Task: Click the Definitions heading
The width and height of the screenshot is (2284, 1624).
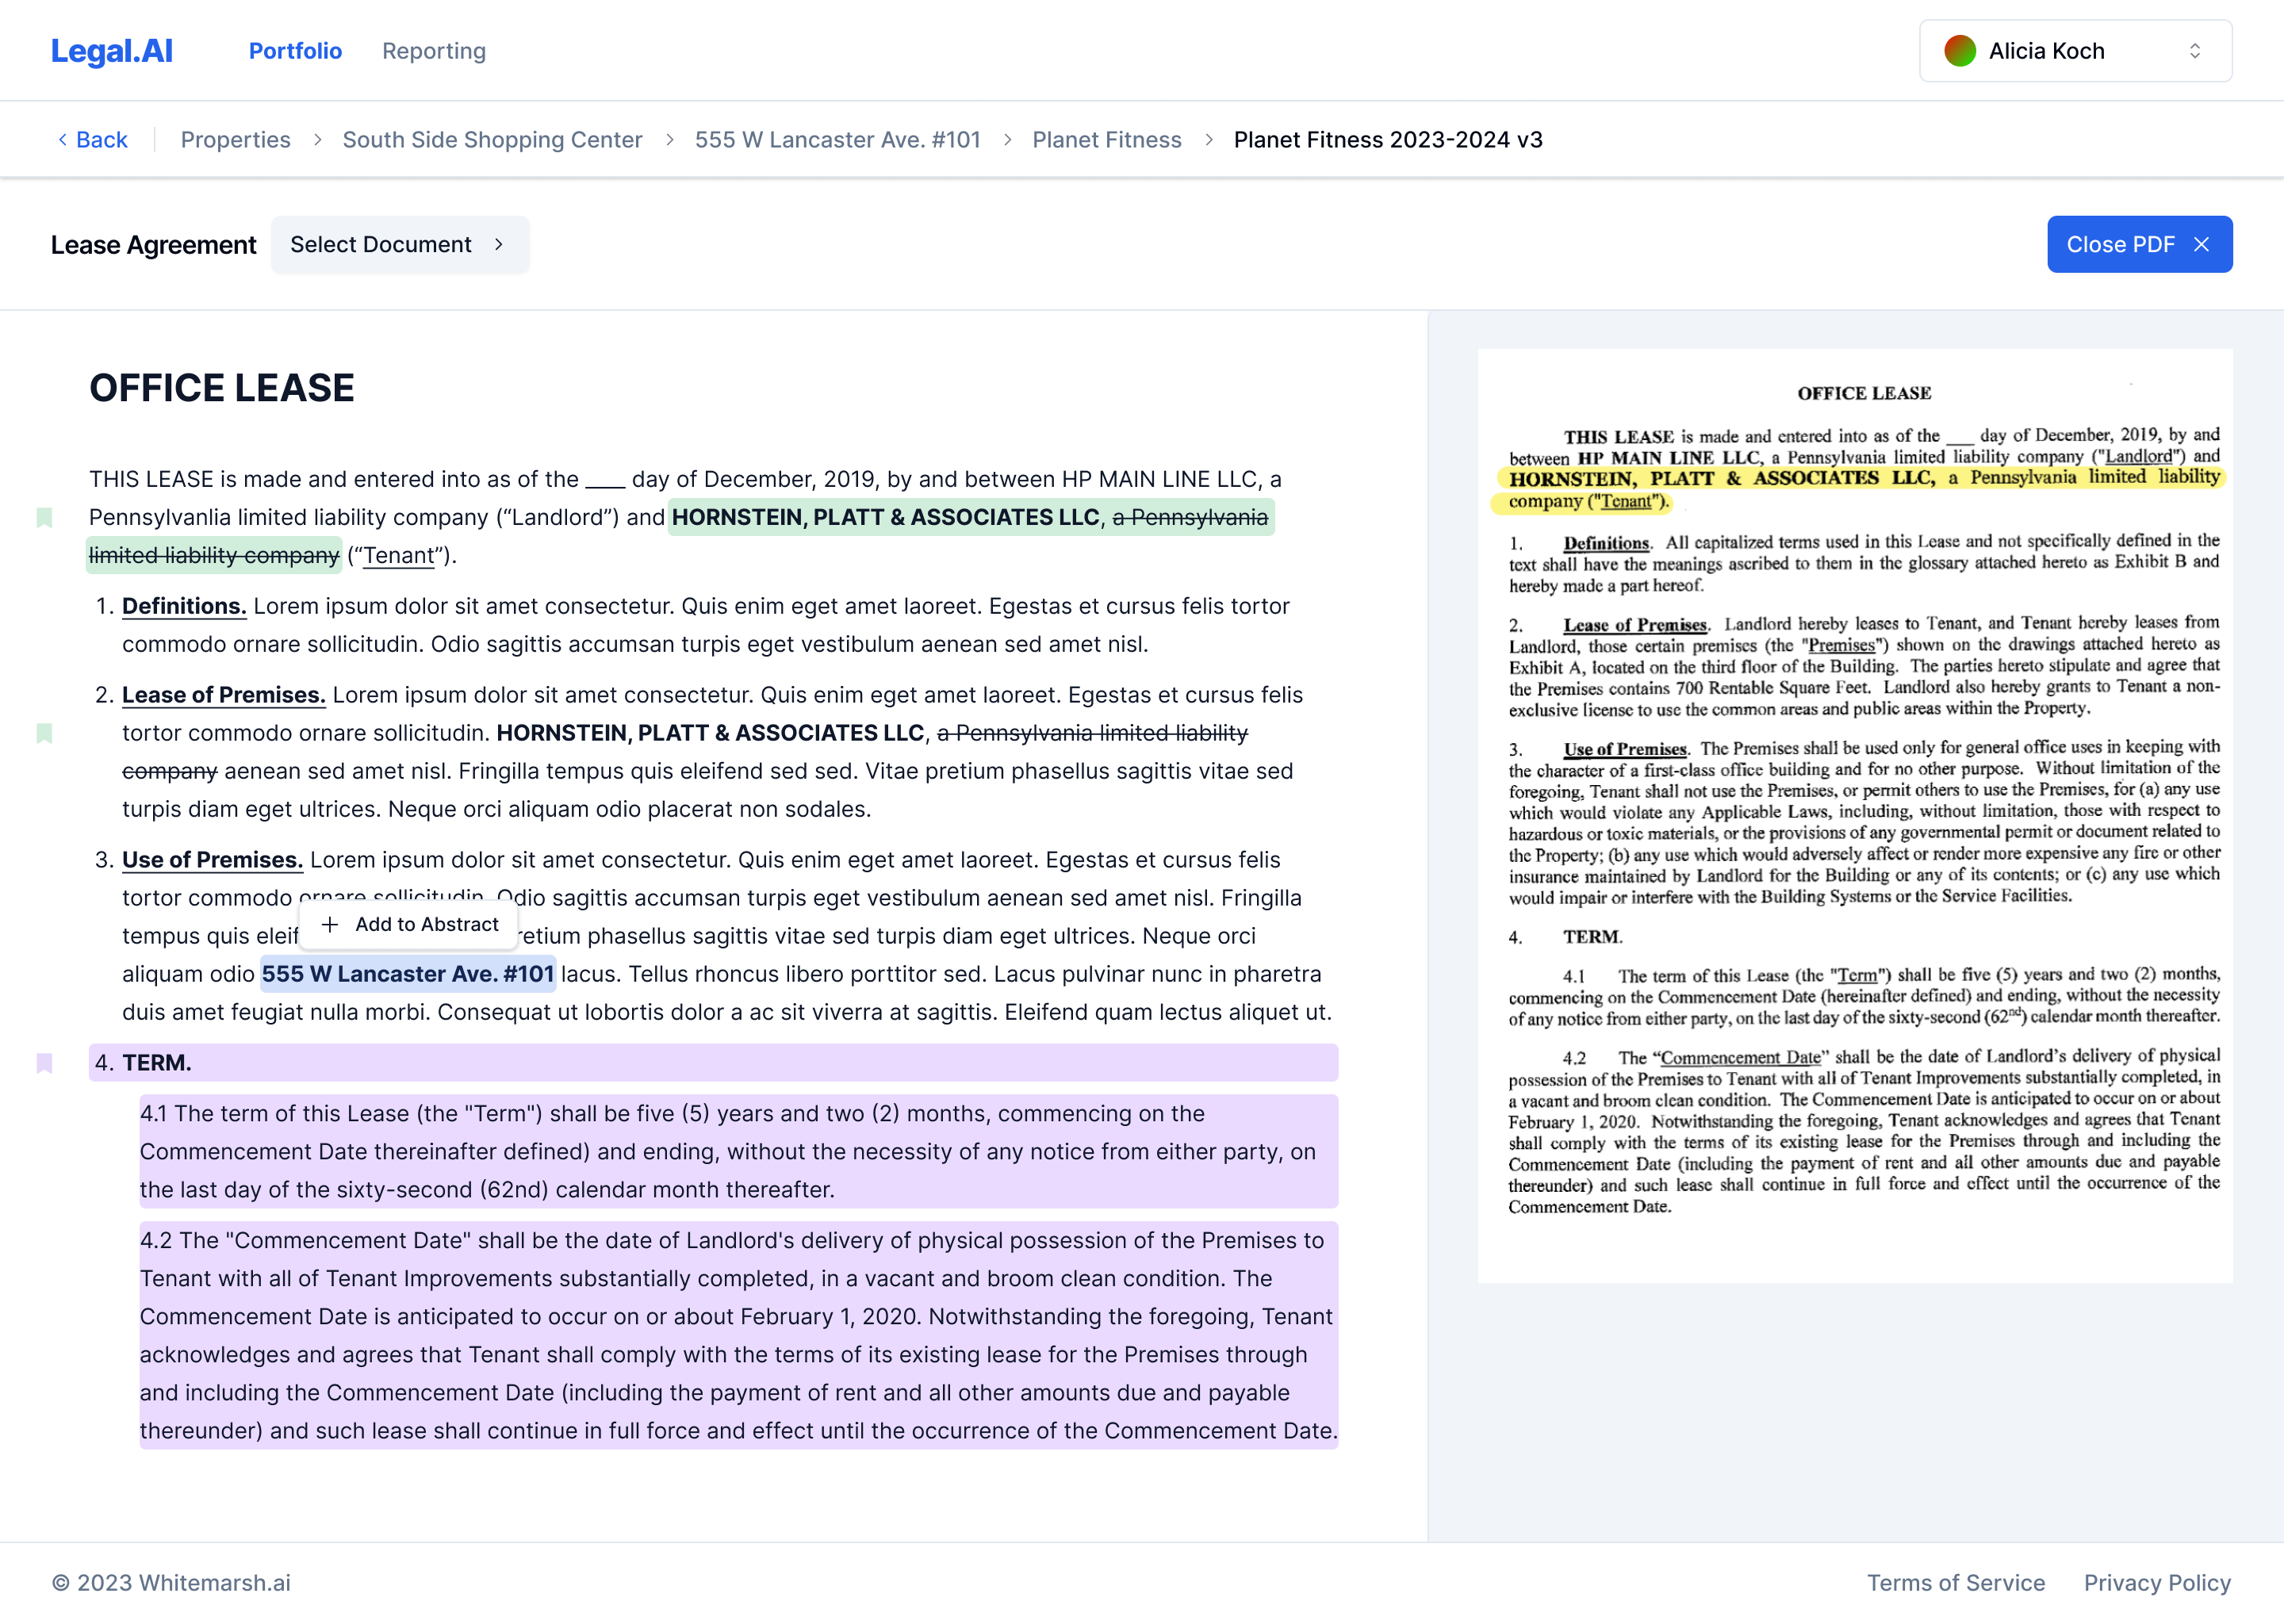Action: pos(184,606)
